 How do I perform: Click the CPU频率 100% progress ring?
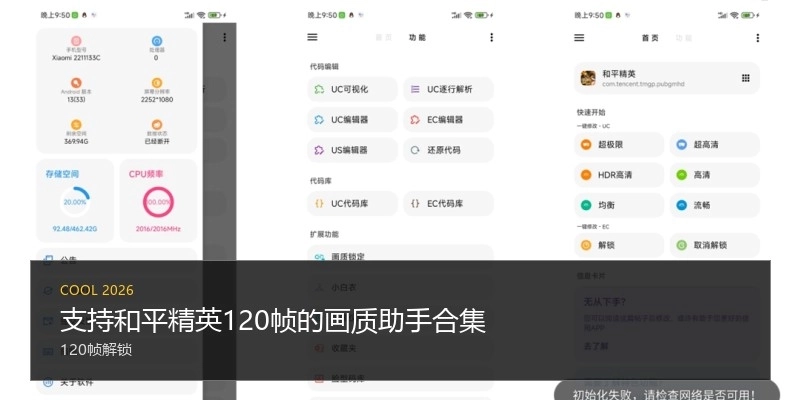[158, 202]
